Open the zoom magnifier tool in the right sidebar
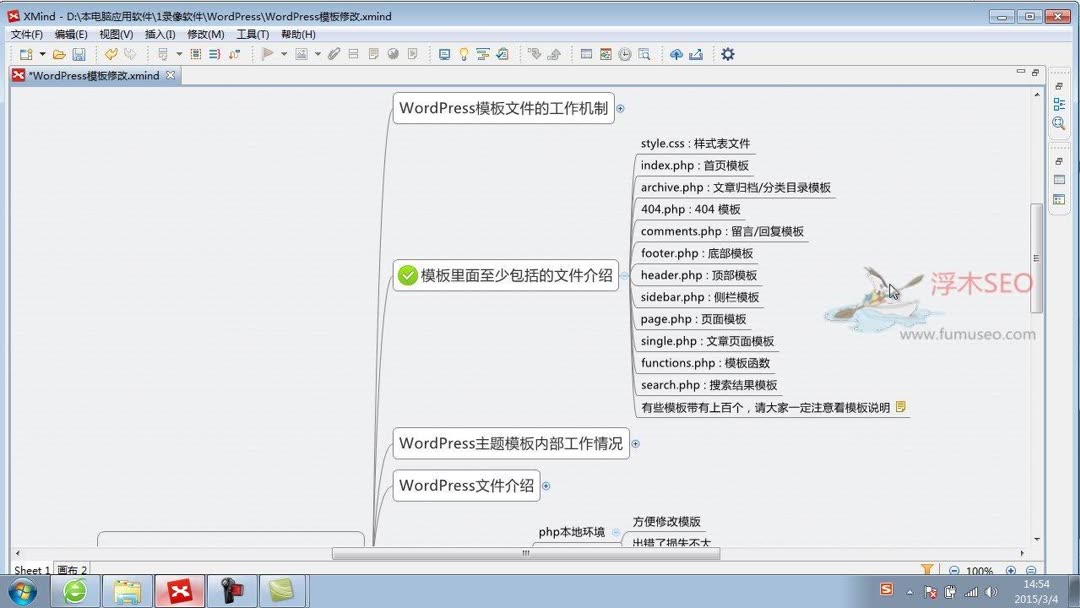 pyautogui.click(x=1060, y=124)
